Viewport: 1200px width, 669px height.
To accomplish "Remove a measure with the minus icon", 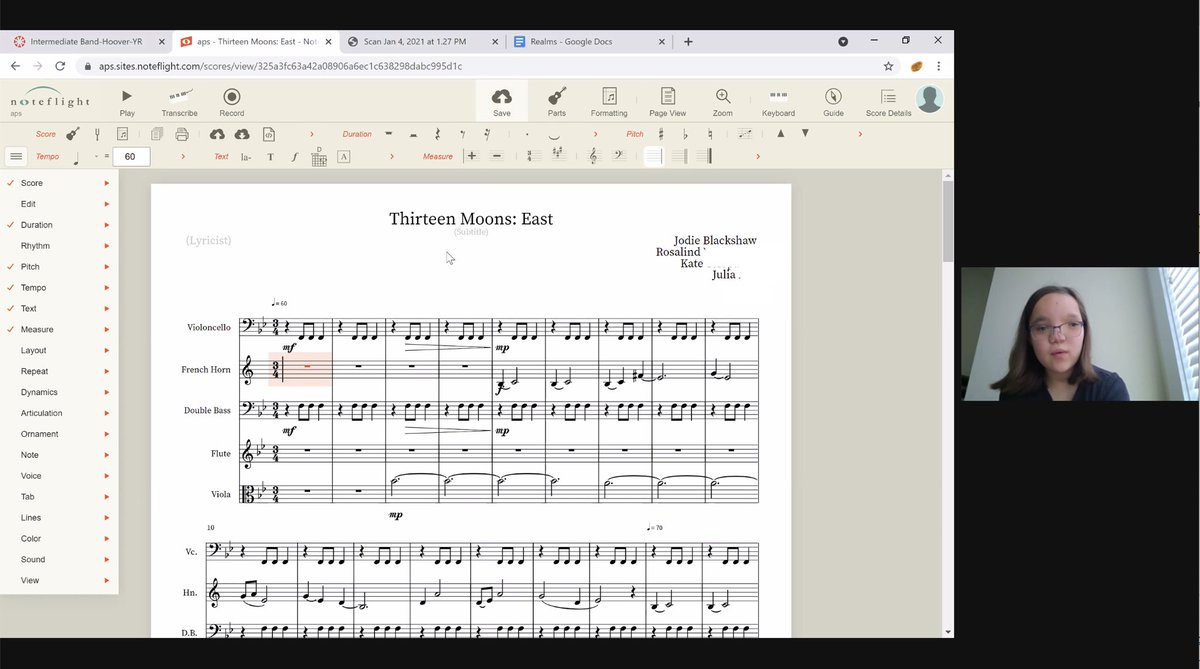I will [496, 156].
